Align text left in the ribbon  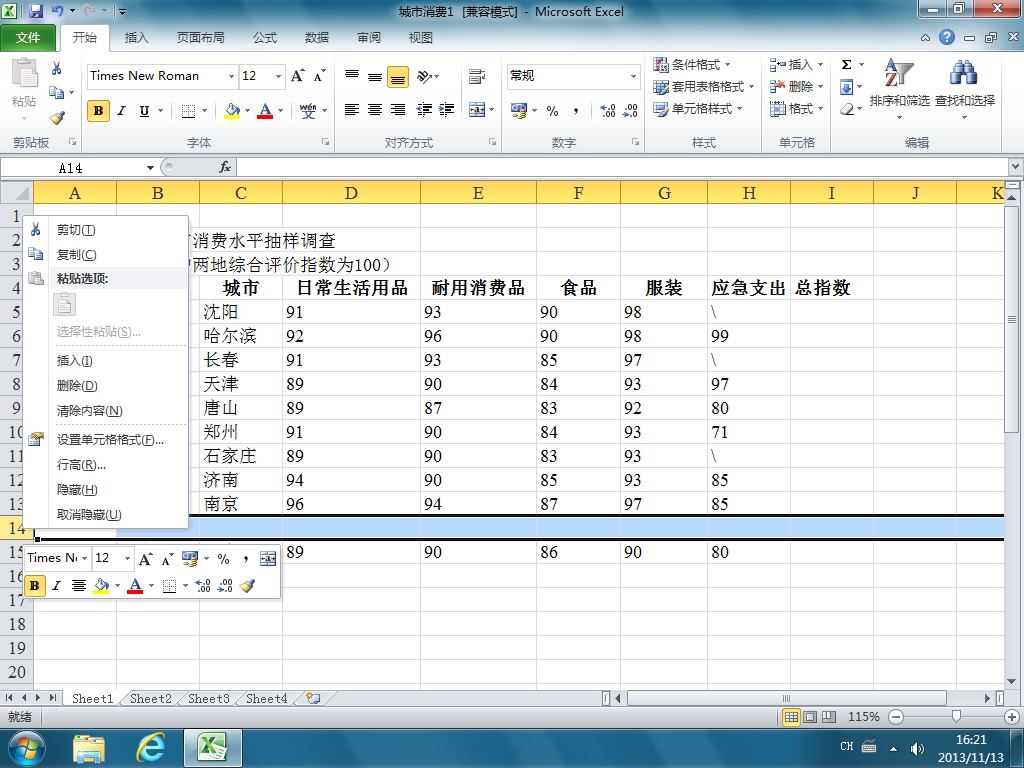click(352, 110)
